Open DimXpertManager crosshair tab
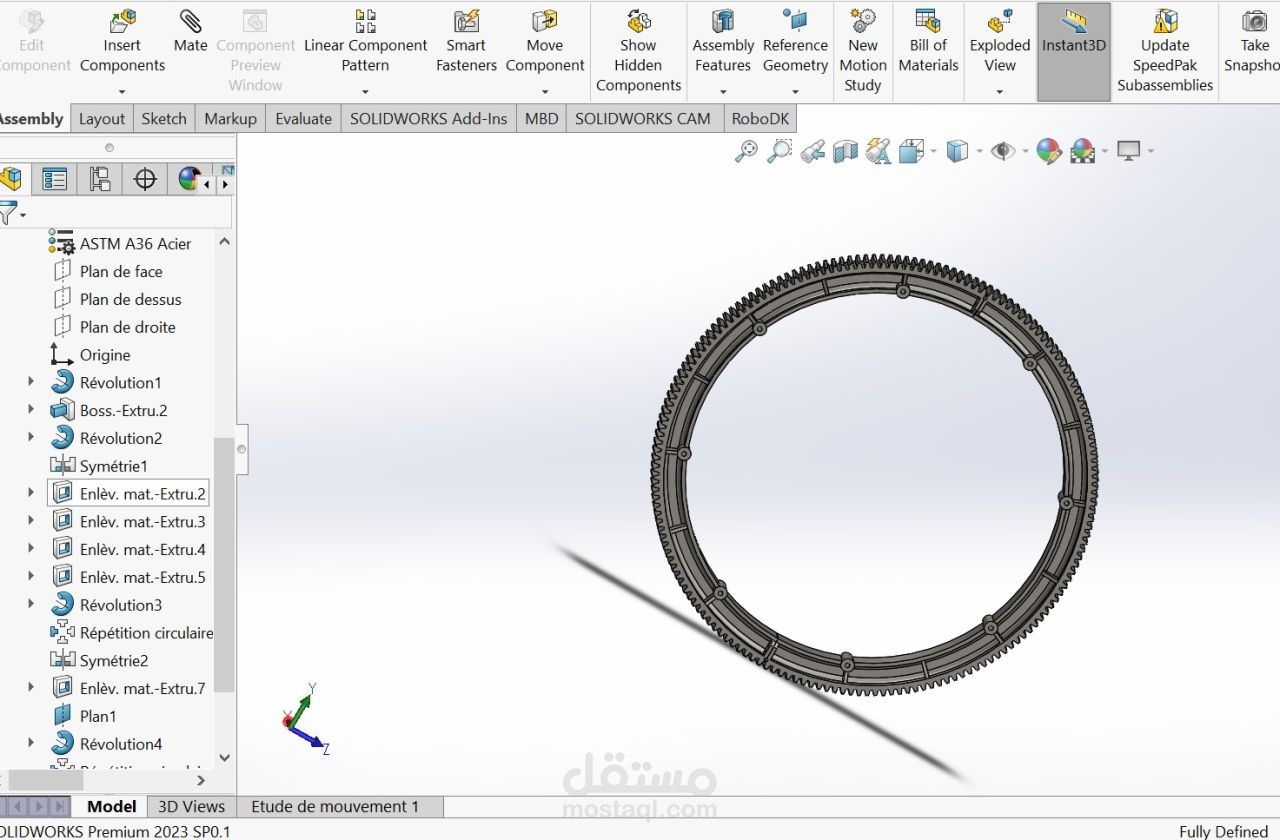1280x840 pixels. [x=145, y=179]
